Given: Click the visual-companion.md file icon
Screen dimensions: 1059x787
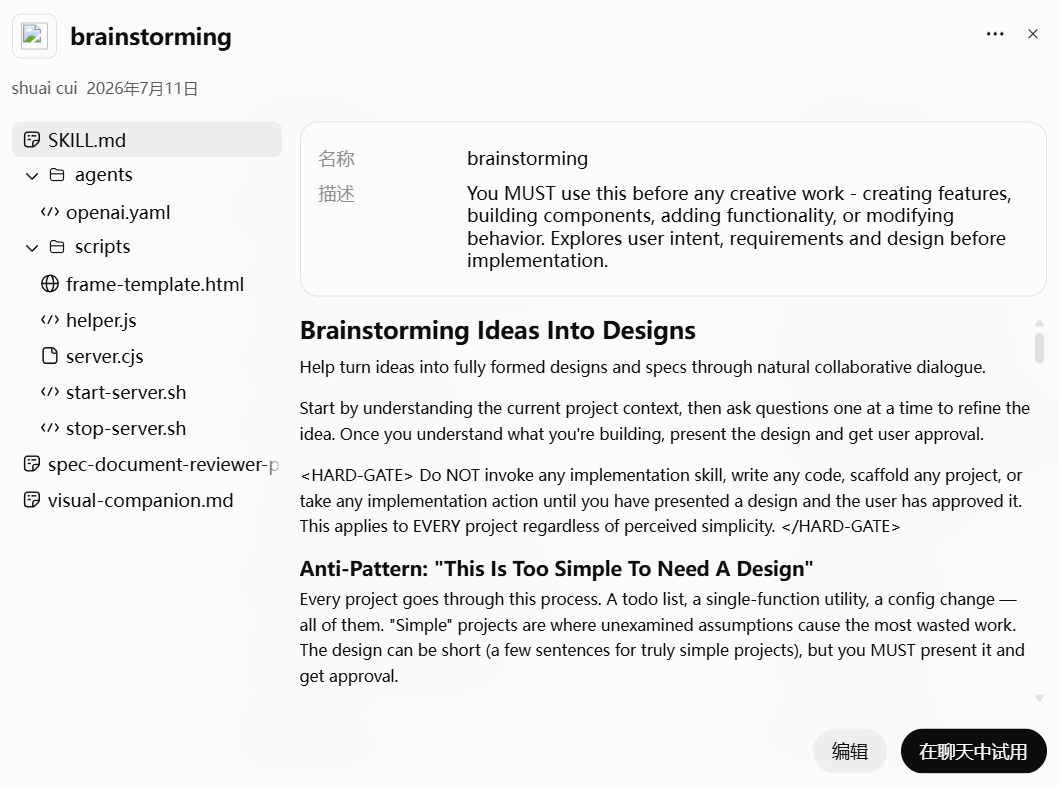Looking at the screenshot, I should (x=32, y=500).
